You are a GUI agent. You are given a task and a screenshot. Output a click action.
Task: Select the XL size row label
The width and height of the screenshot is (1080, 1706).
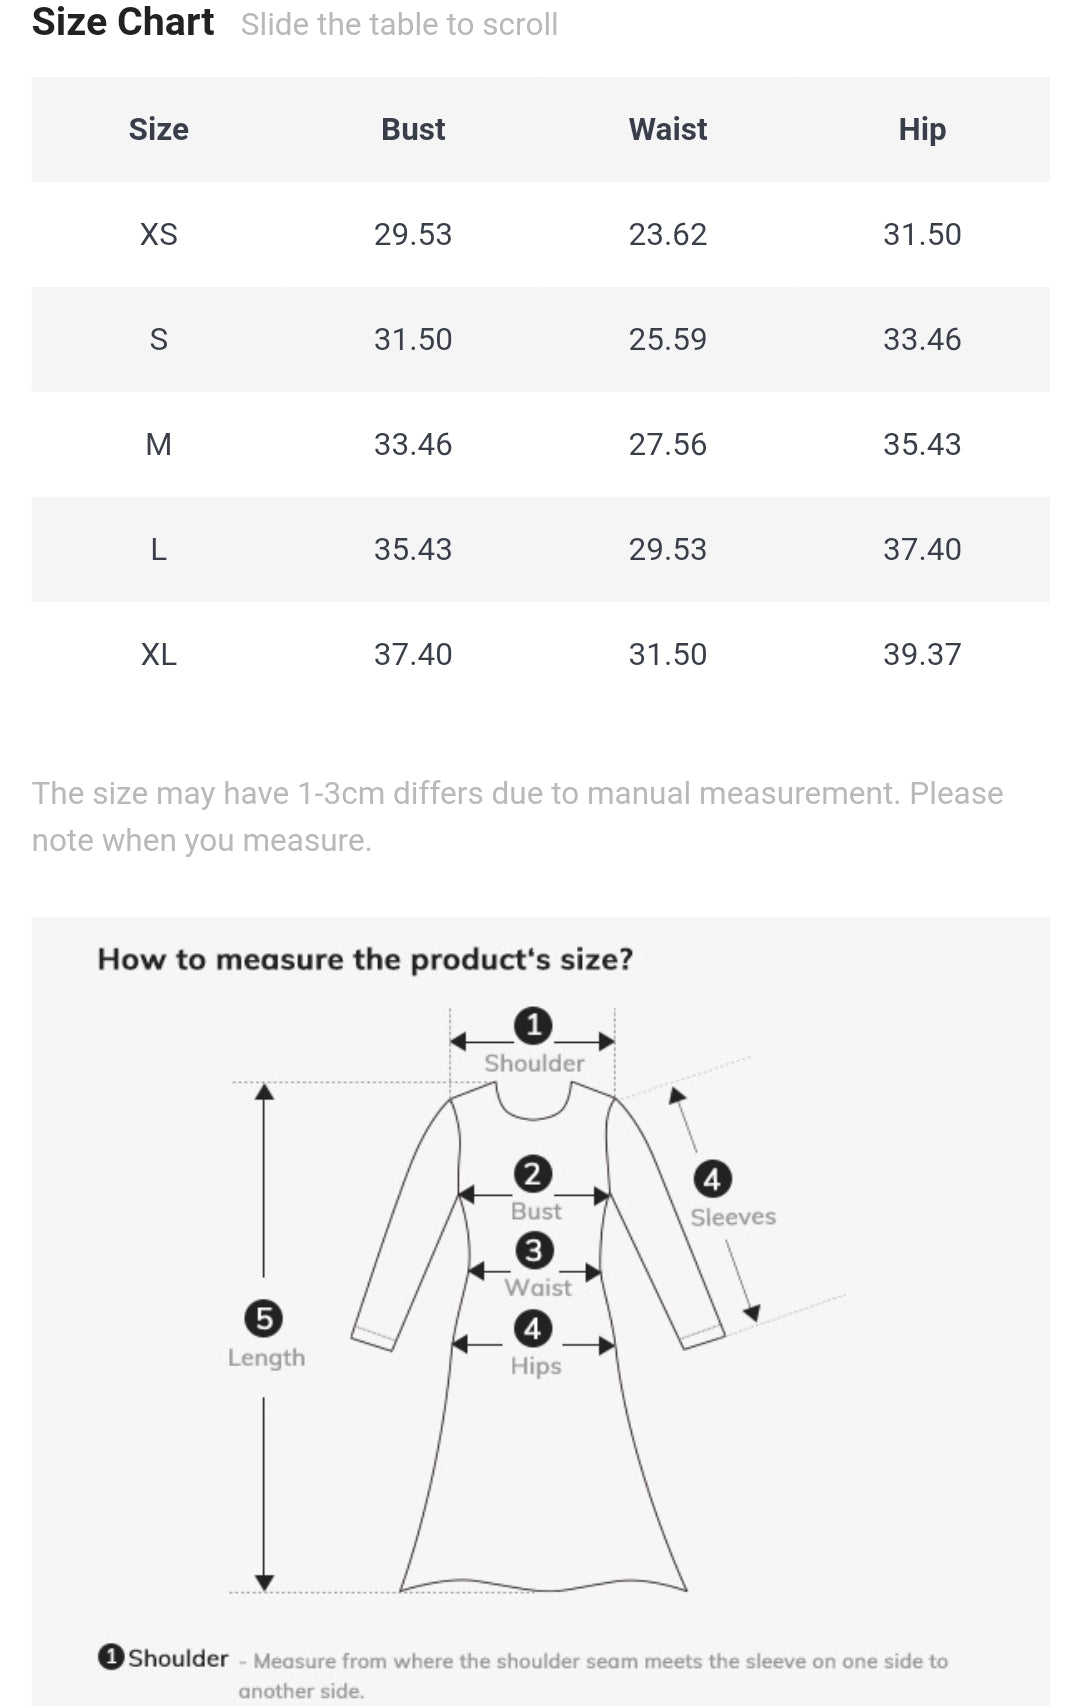[158, 654]
